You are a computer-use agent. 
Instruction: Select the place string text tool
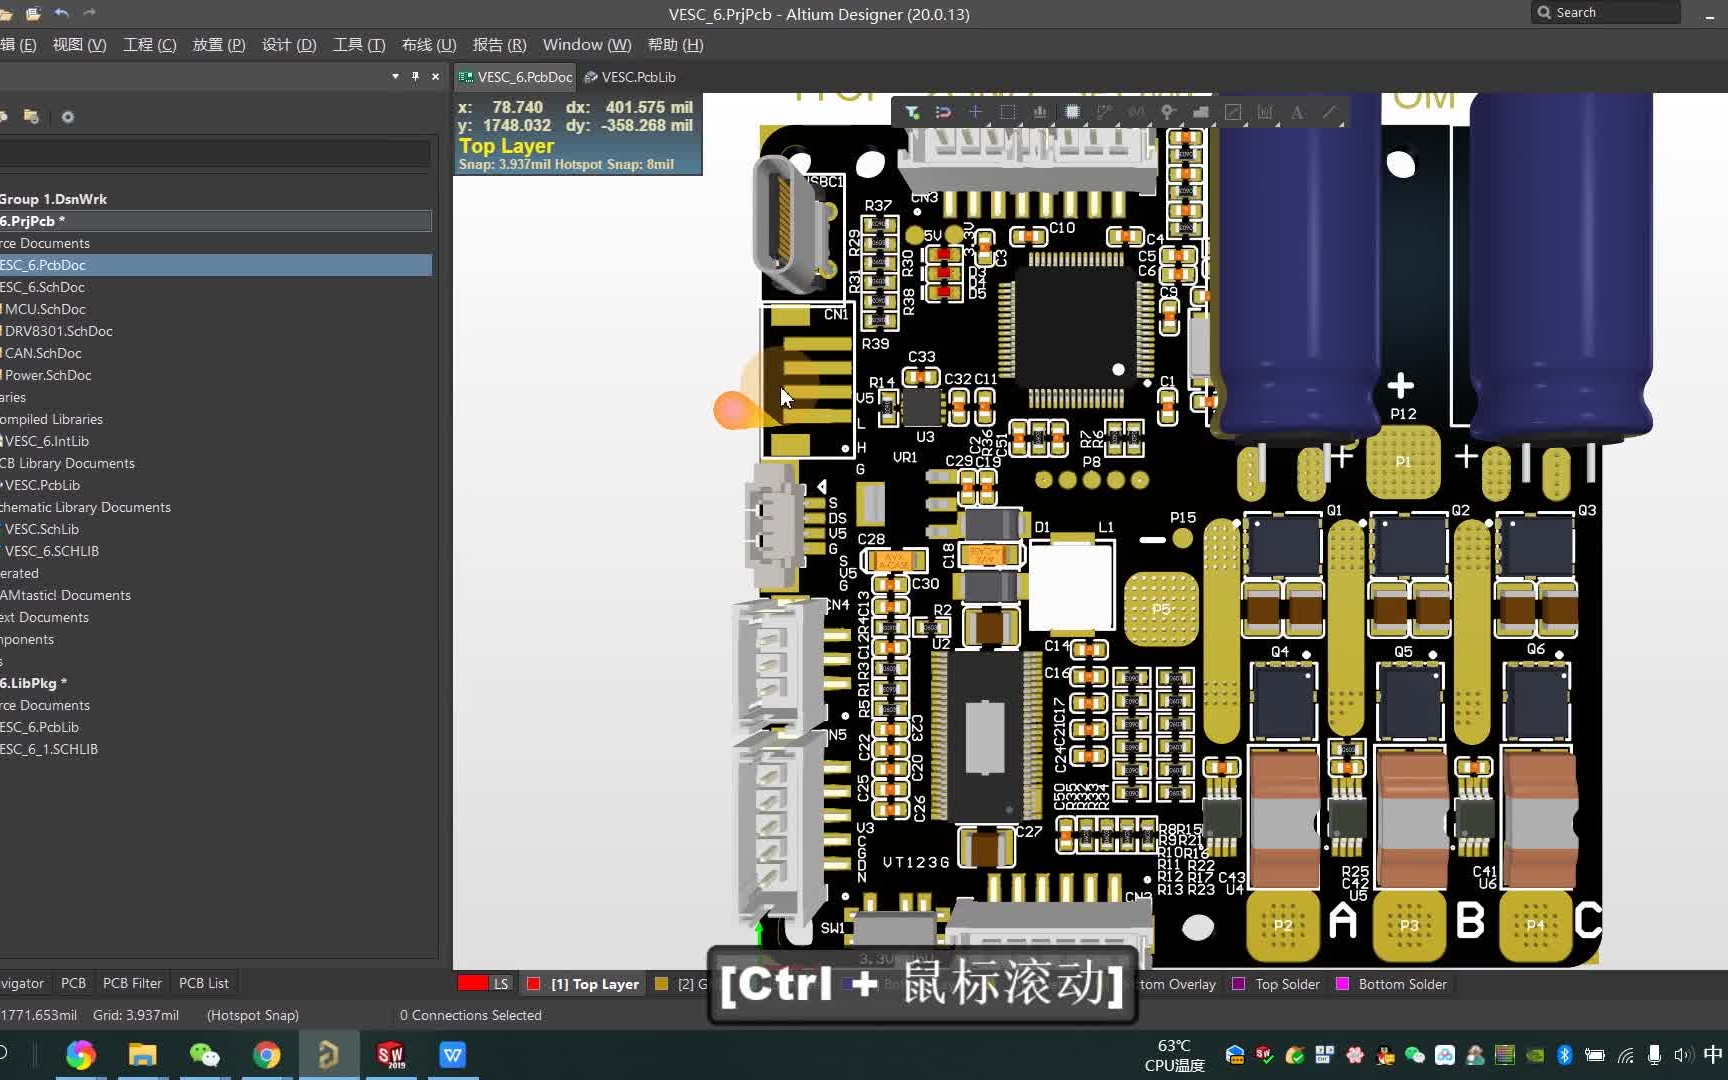pos(1297,112)
